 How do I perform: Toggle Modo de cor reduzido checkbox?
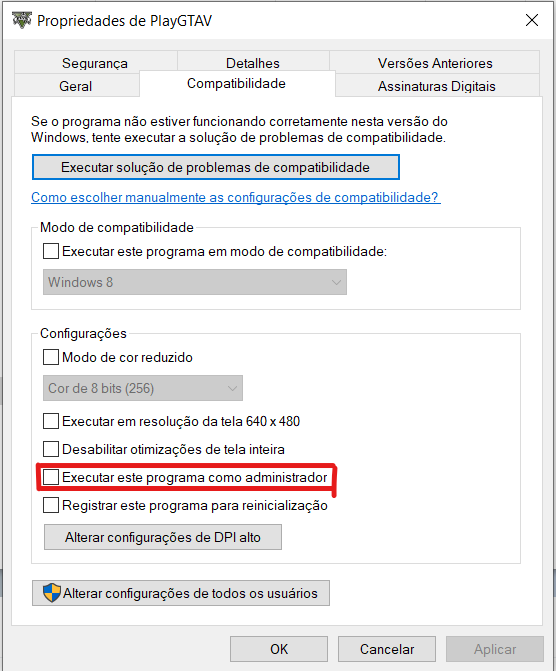pos(51,357)
